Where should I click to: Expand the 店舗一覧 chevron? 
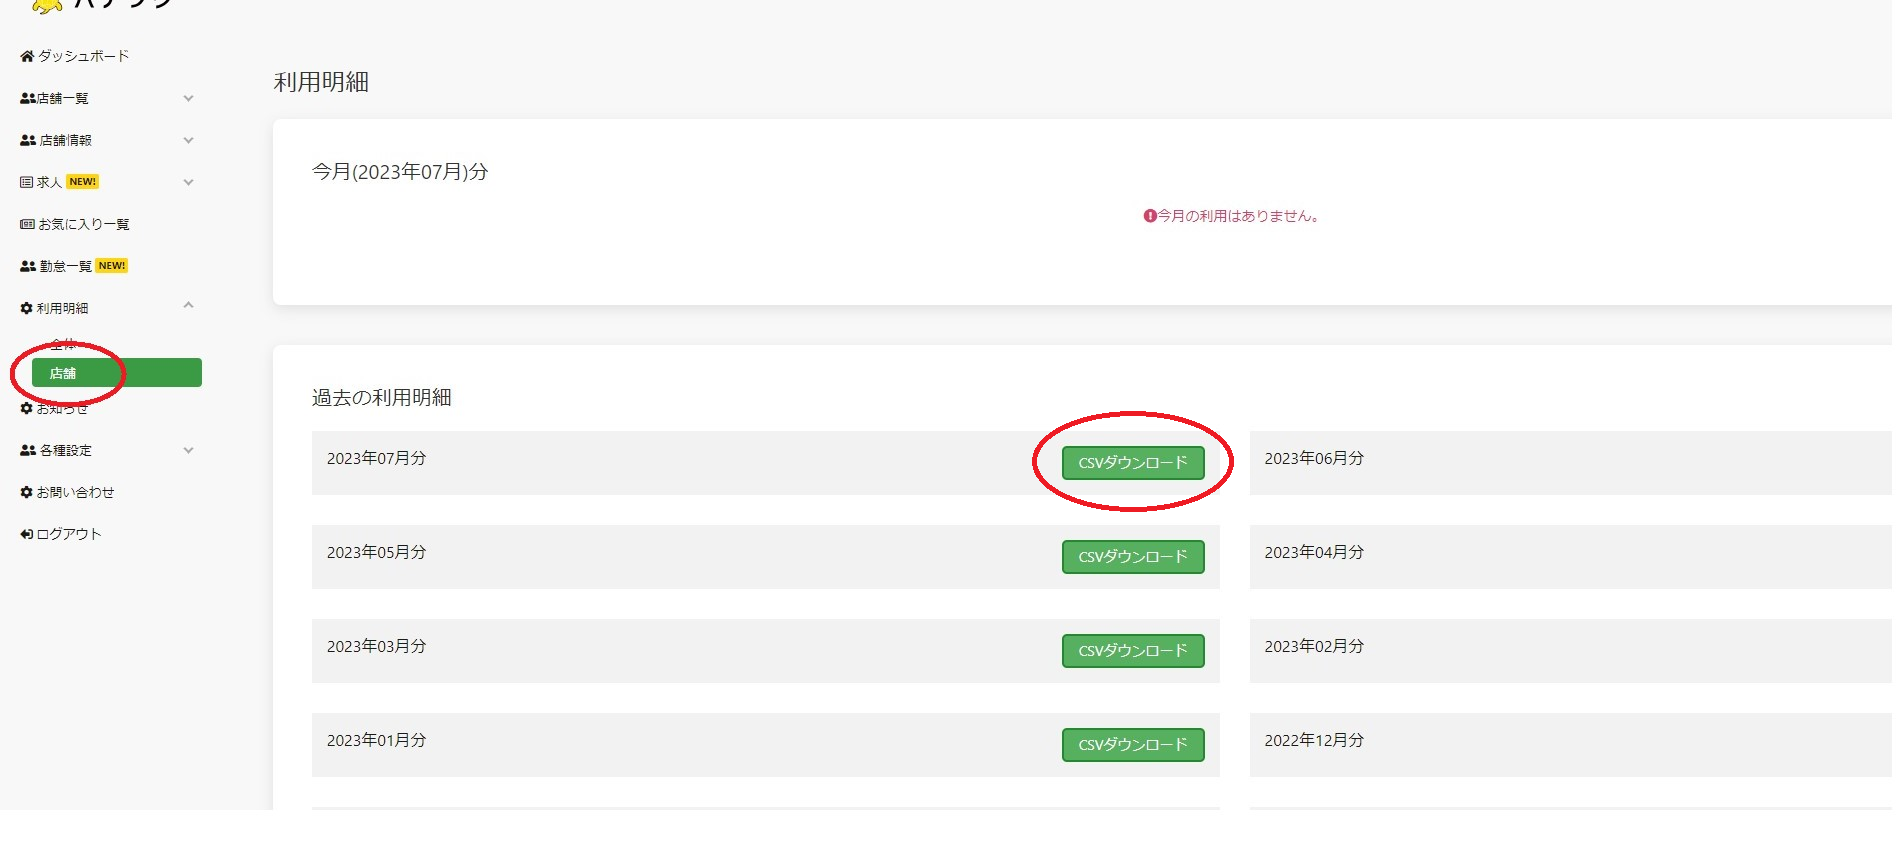(x=188, y=98)
